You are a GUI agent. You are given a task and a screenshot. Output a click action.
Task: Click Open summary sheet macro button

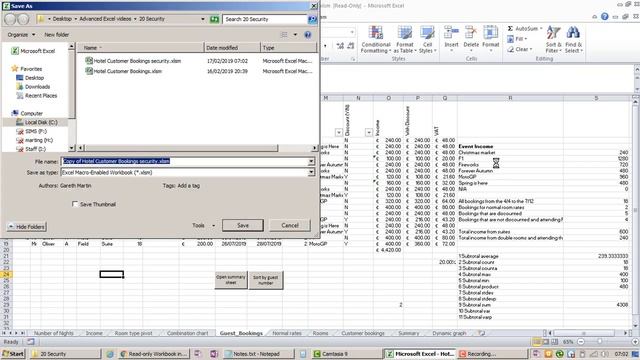231,280
